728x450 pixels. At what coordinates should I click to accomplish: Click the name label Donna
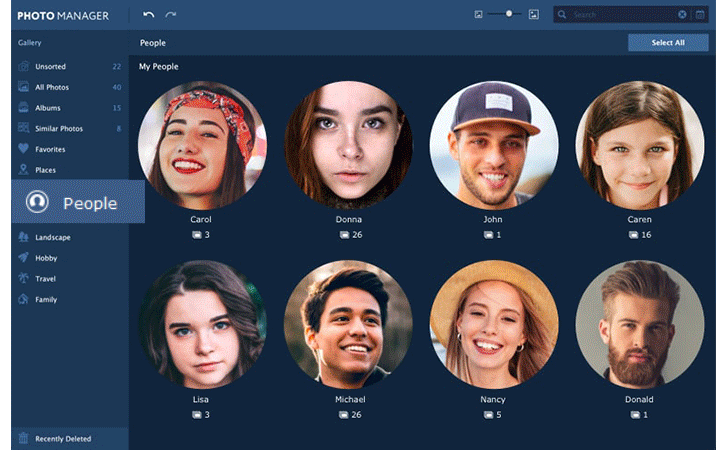(349, 219)
